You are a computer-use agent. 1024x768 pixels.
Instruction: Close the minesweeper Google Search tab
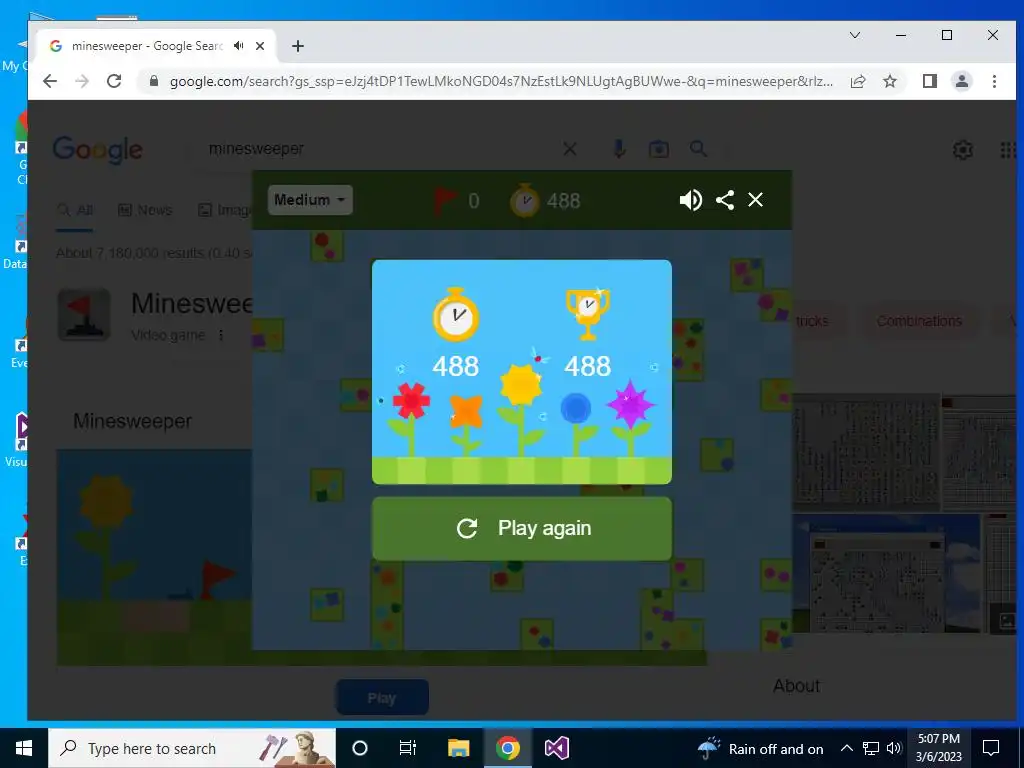pos(260,46)
